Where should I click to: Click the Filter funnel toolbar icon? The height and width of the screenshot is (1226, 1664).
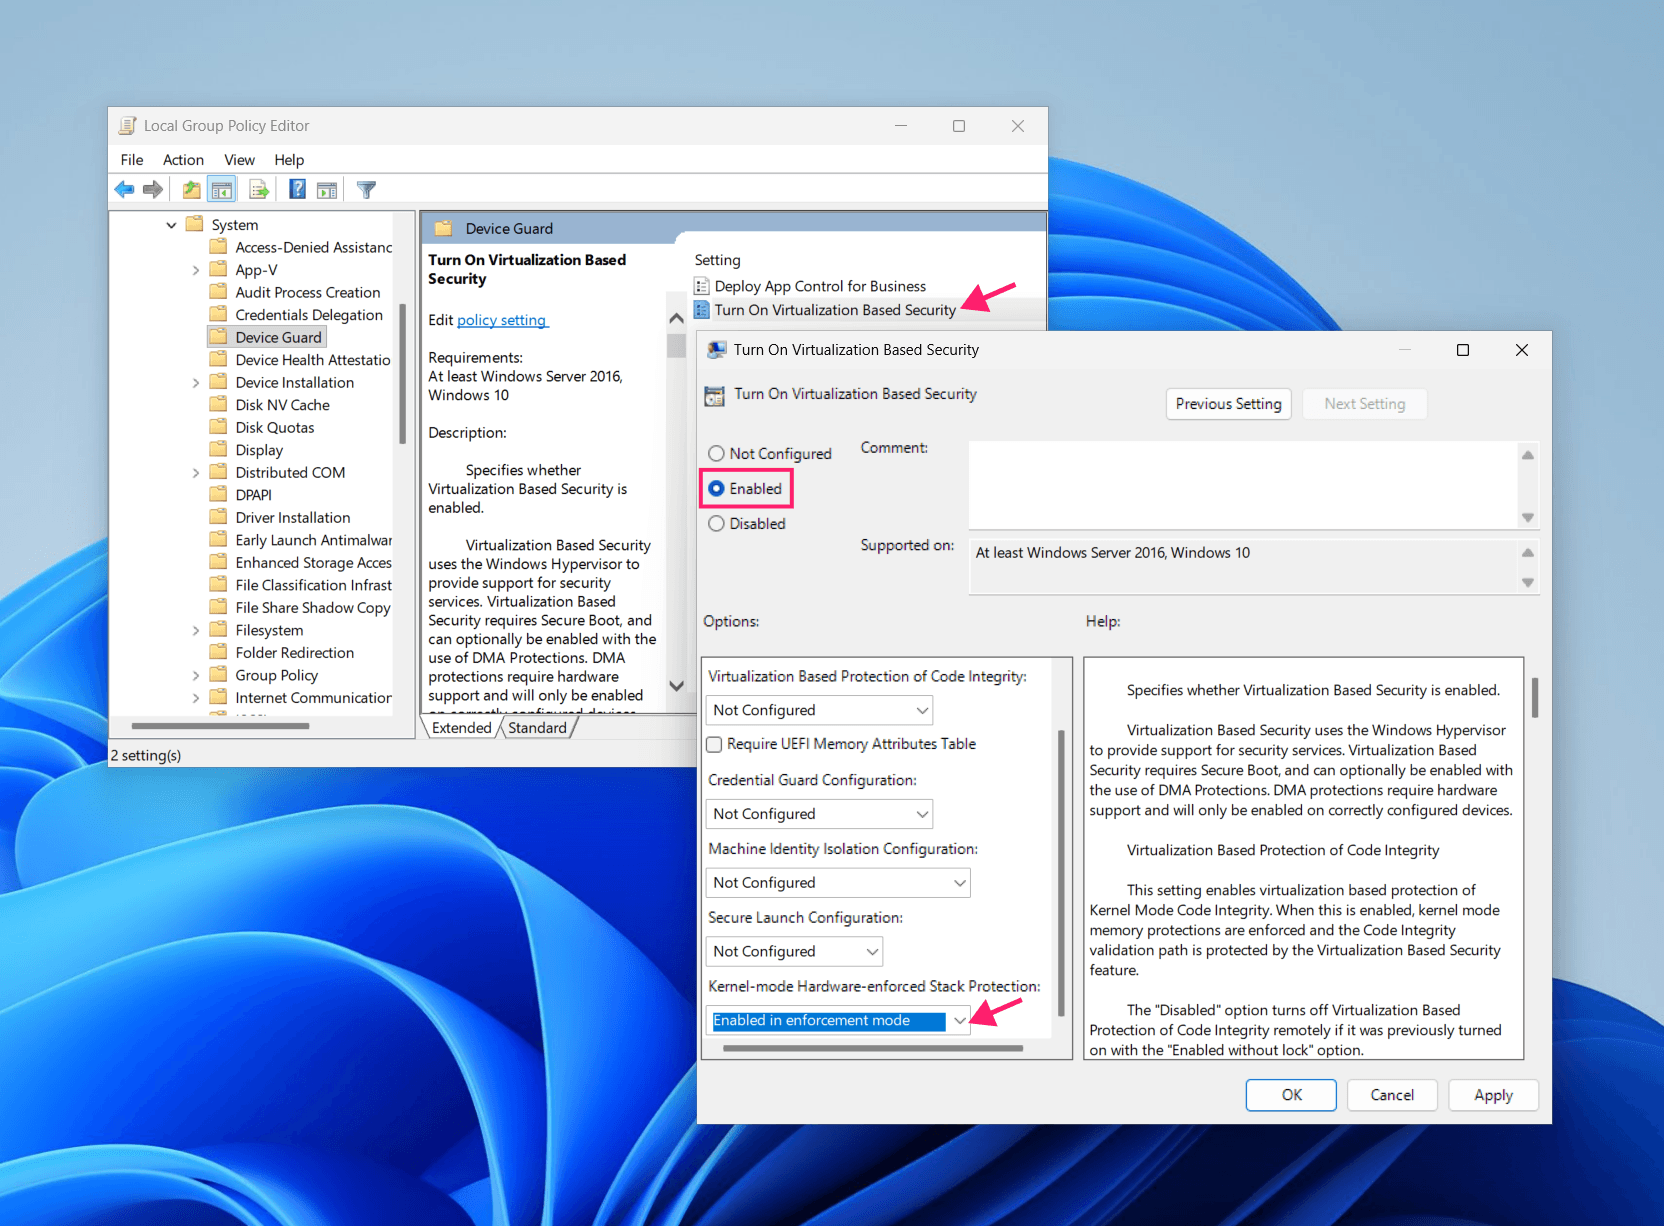pyautogui.click(x=366, y=189)
